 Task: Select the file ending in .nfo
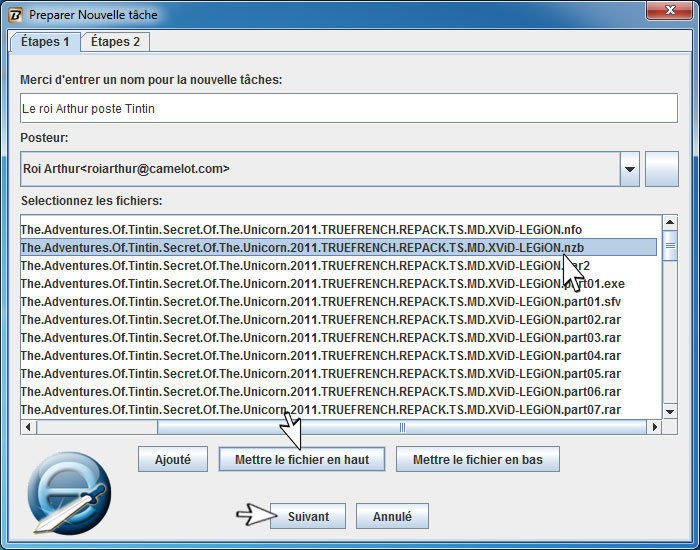coord(338,229)
